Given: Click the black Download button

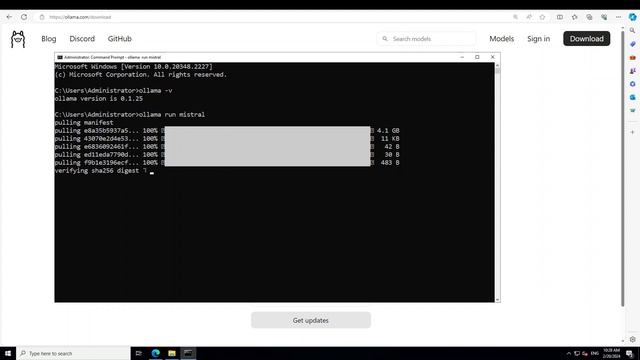Looking at the screenshot, I should pyautogui.click(x=587, y=39).
